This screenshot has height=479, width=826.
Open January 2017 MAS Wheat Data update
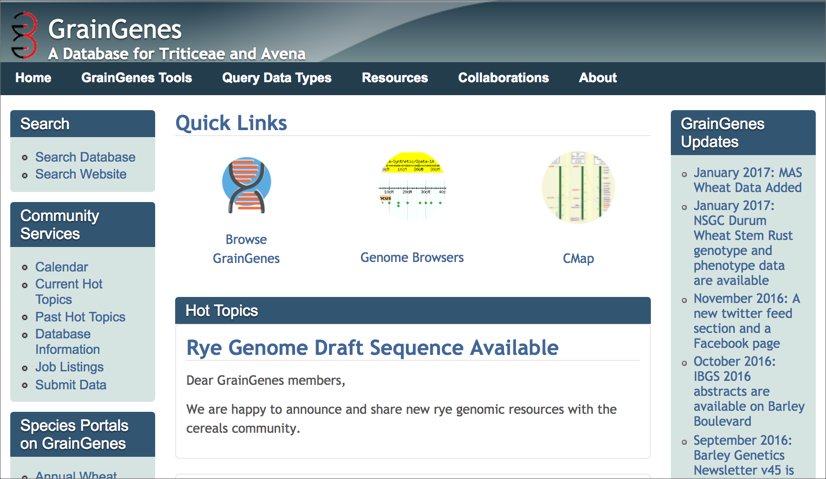point(748,180)
